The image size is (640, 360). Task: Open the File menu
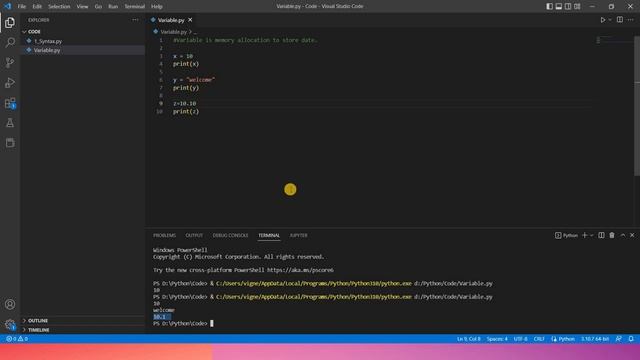point(22,7)
